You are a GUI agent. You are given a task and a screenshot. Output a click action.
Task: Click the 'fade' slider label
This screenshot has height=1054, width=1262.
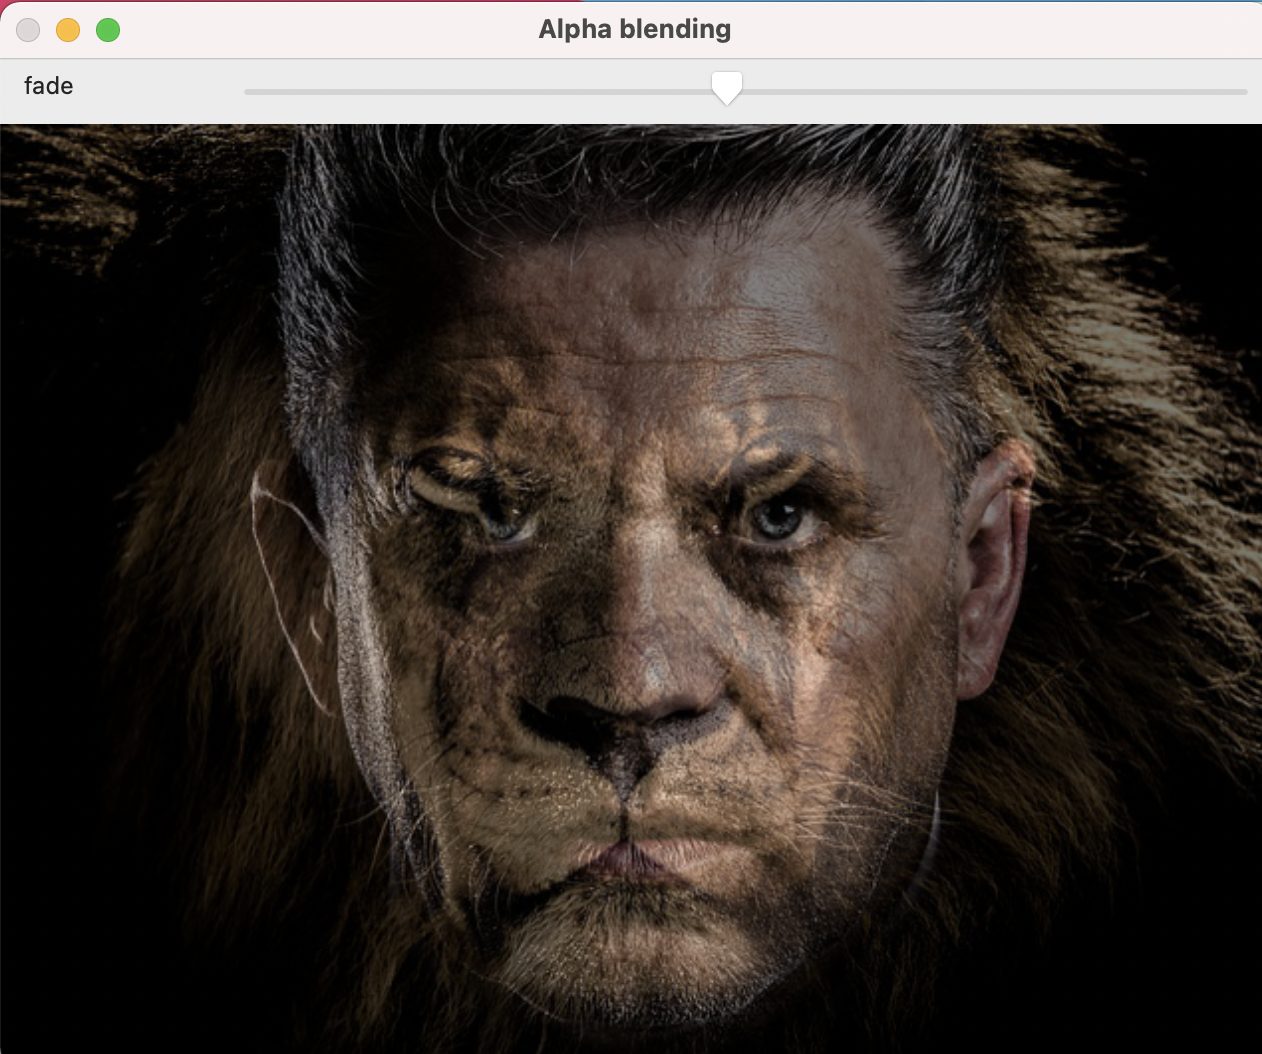(49, 86)
